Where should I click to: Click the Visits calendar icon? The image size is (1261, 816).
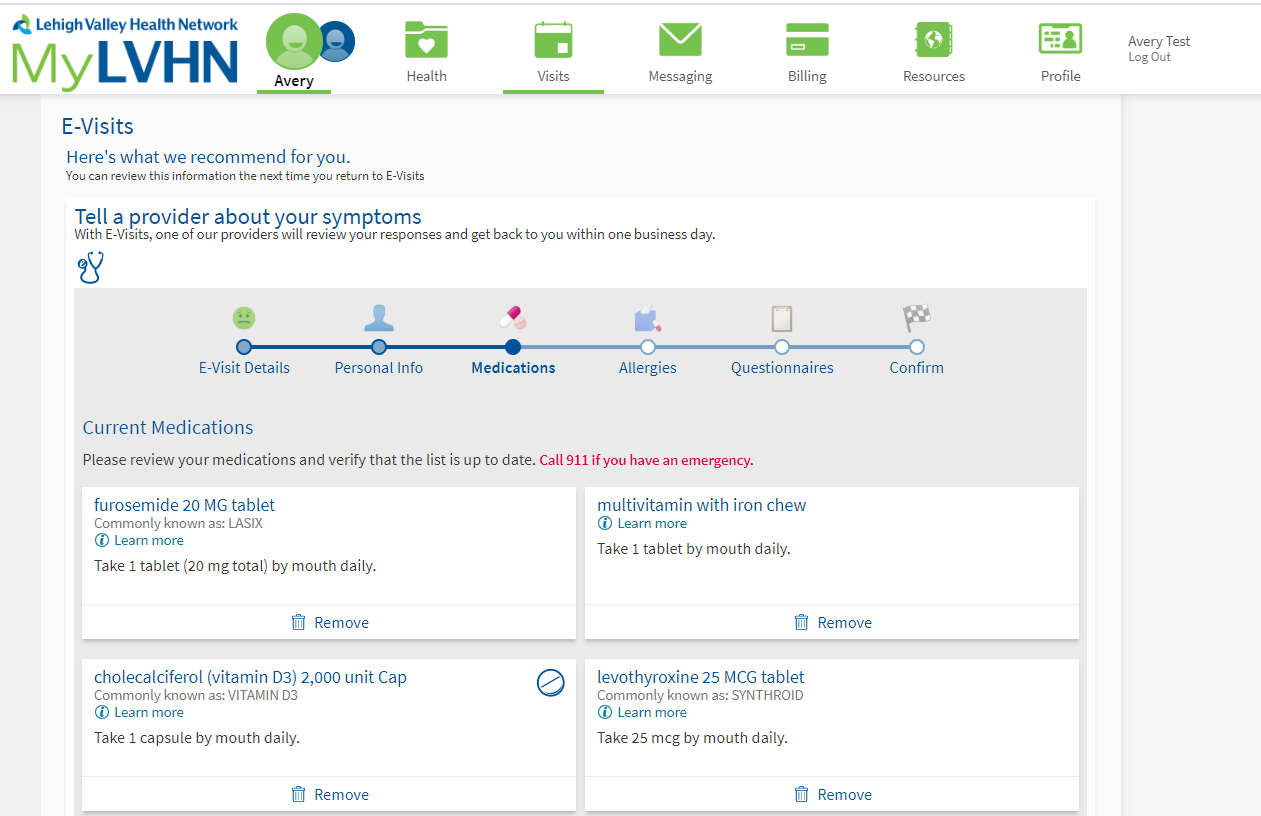pyautogui.click(x=553, y=41)
